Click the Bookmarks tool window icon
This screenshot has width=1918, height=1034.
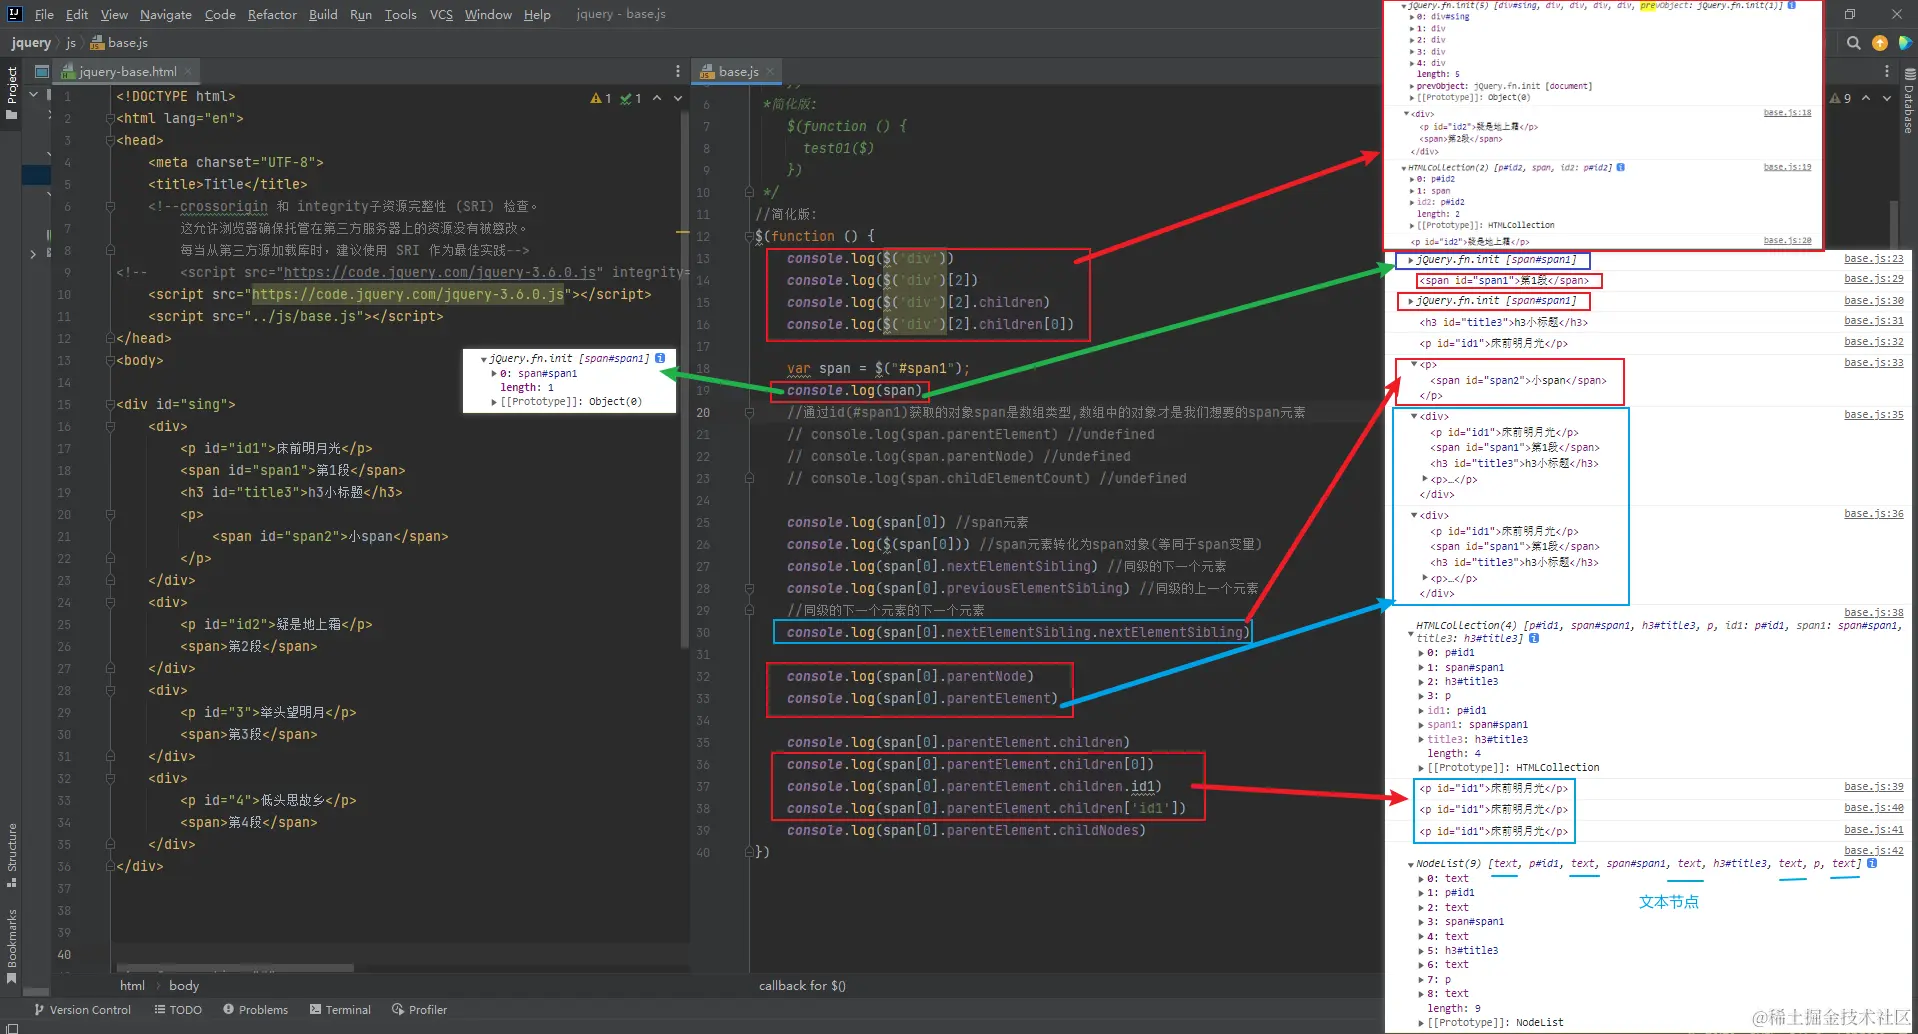pyautogui.click(x=11, y=979)
